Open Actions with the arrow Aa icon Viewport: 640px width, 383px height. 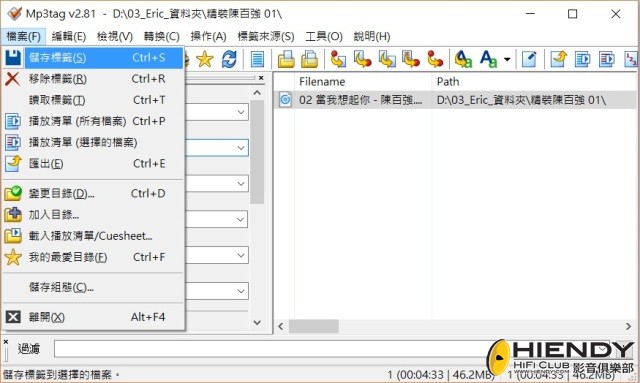(463, 60)
